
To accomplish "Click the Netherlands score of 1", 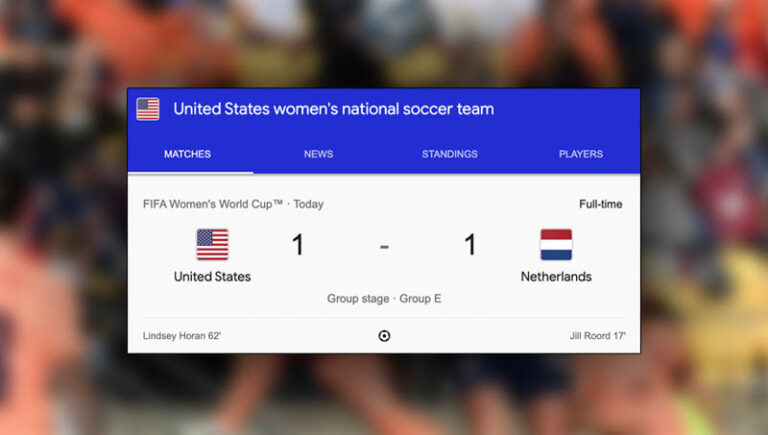I will coord(470,246).
